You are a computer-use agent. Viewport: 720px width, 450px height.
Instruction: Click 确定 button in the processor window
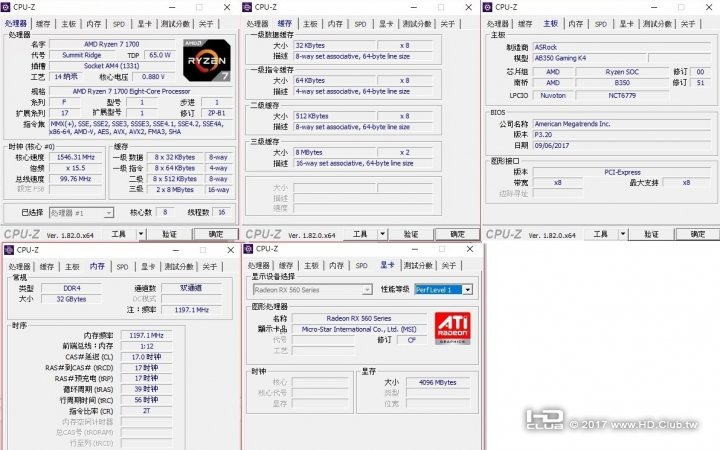pos(216,234)
